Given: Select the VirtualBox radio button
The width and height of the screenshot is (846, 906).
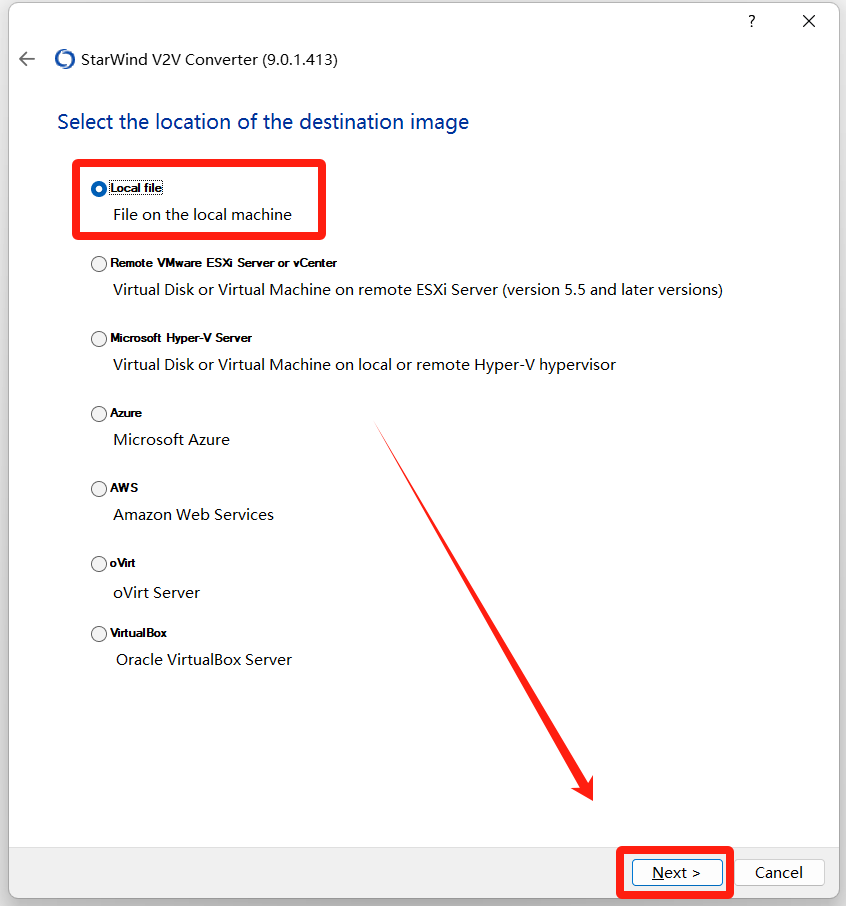Looking at the screenshot, I should pyautogui.click(x=98, y=634).
